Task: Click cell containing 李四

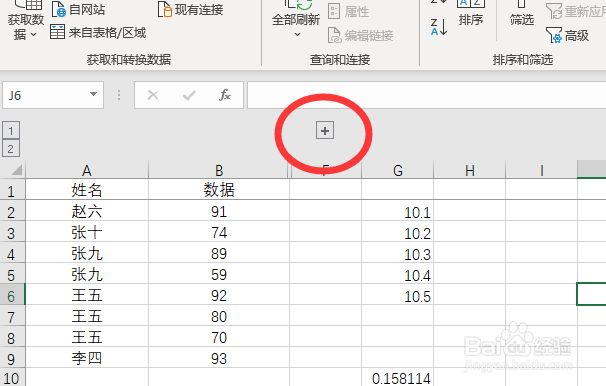Action: pos(87,357)
